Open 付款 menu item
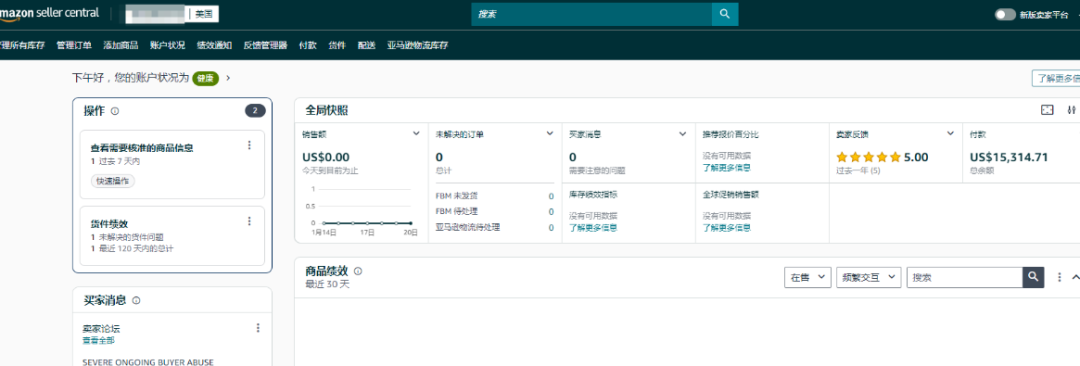The width and height of the screenshot is (1080, 366). click(x=308, y=45)
